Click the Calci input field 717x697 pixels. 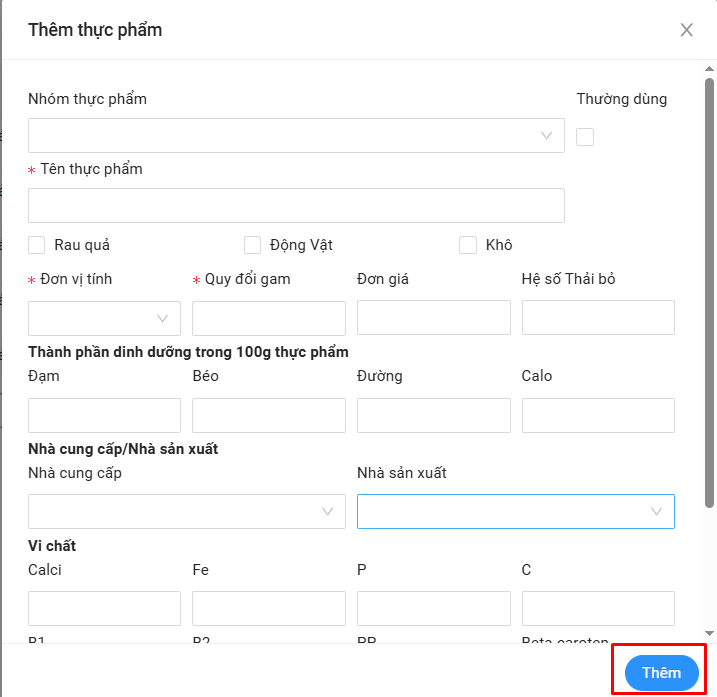point(104,608)
